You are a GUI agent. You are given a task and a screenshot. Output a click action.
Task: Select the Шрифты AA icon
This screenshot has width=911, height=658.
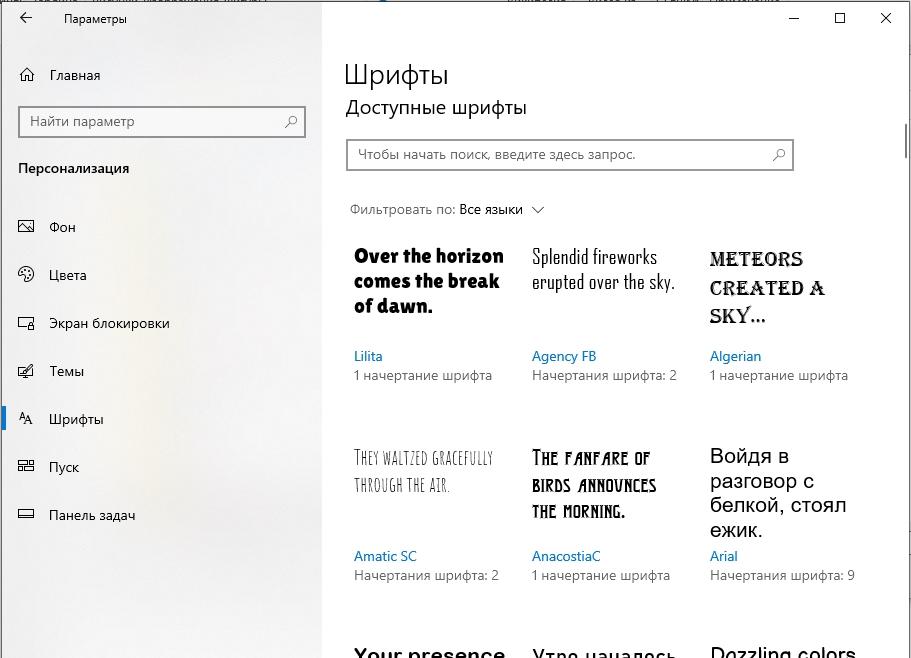tap(26, 418)
